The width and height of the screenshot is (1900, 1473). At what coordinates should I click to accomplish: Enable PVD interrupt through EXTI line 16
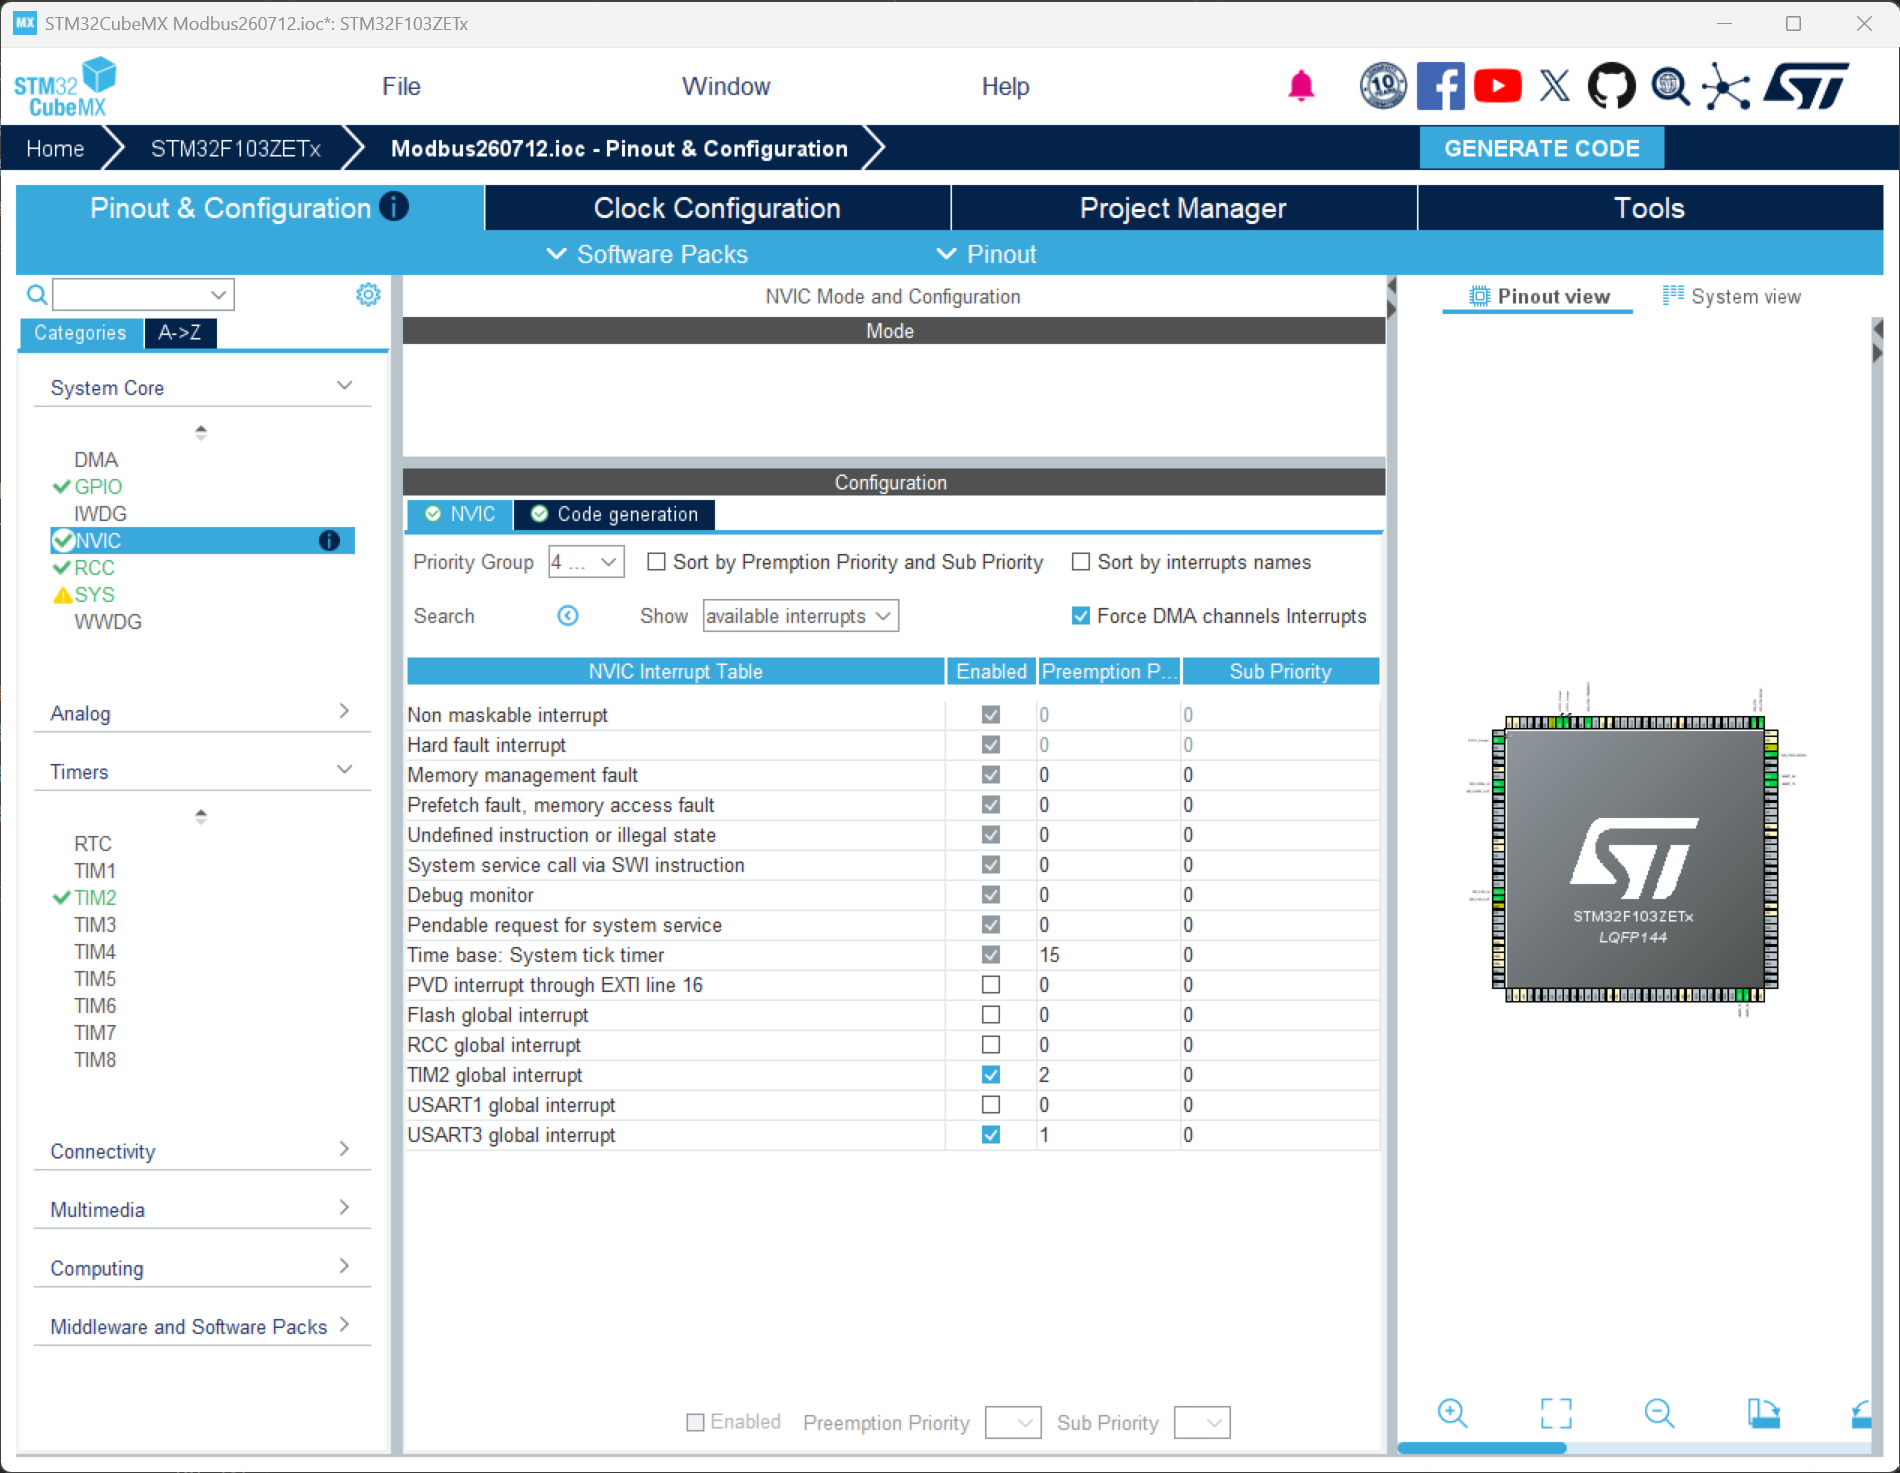pos(991,985)
